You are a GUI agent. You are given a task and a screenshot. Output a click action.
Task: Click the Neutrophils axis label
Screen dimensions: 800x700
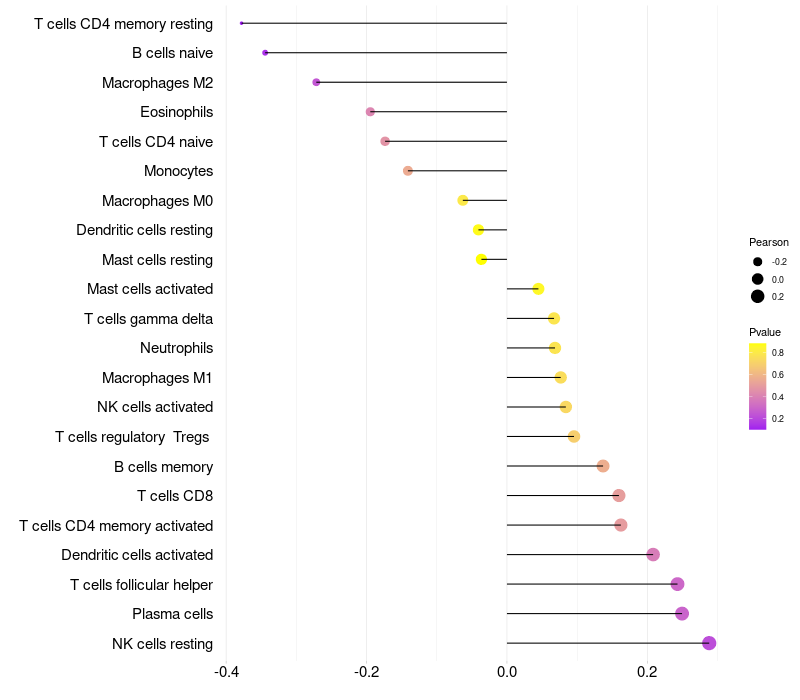[x=176, y=348]
